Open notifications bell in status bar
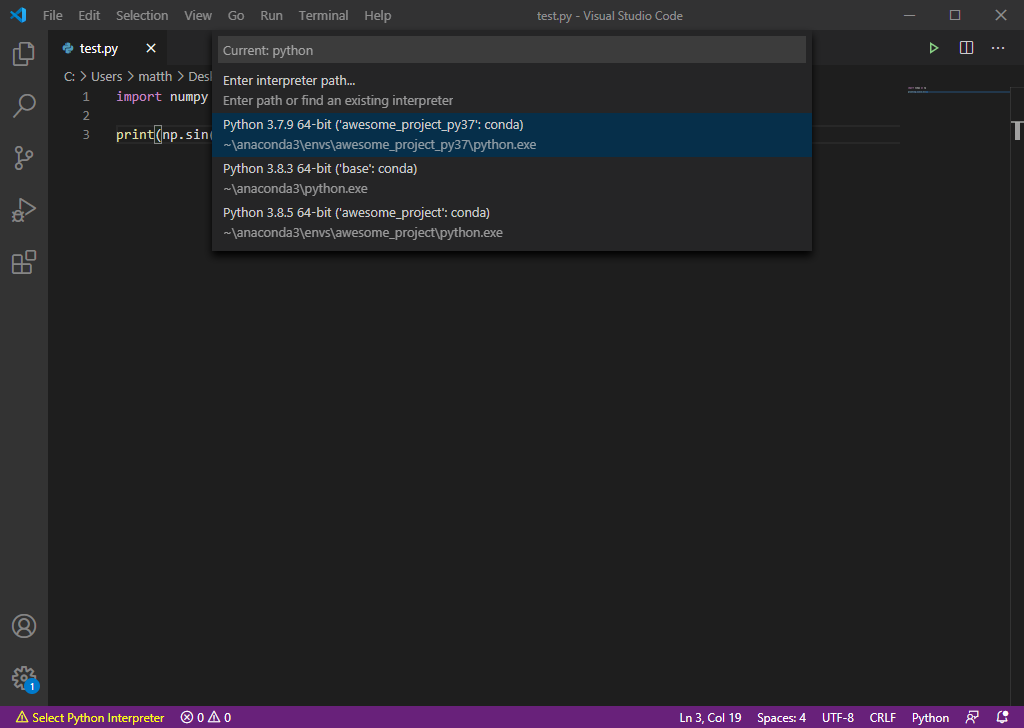 (1002, 718)
